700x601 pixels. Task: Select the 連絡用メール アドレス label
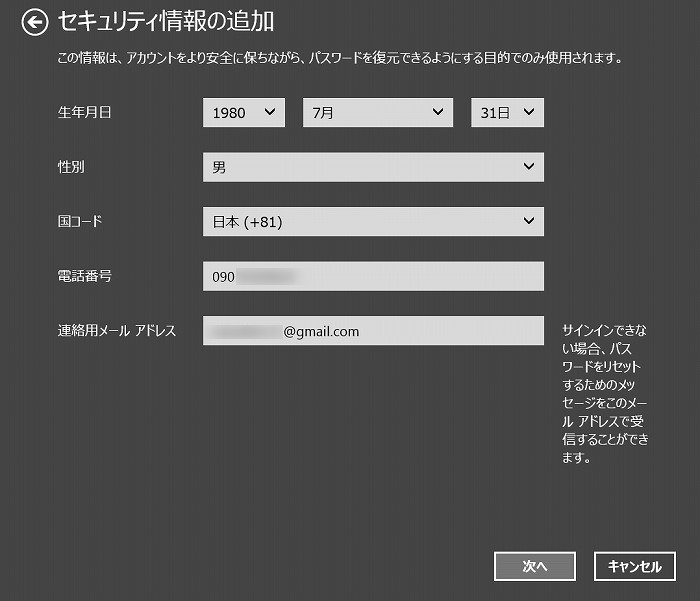click(117, 330)
